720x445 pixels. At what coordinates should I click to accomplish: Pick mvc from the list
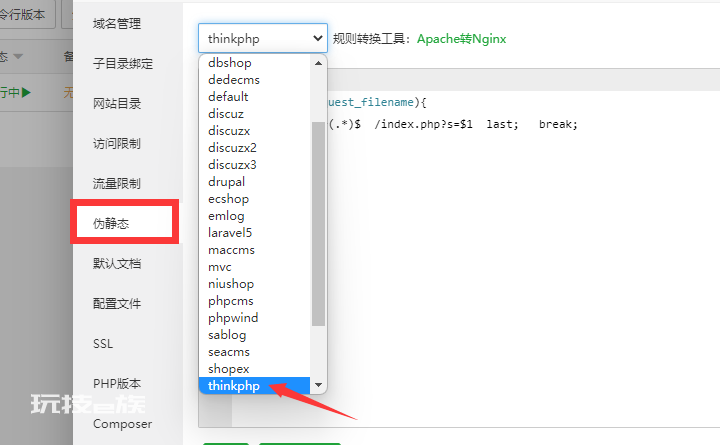coord(255,266)
